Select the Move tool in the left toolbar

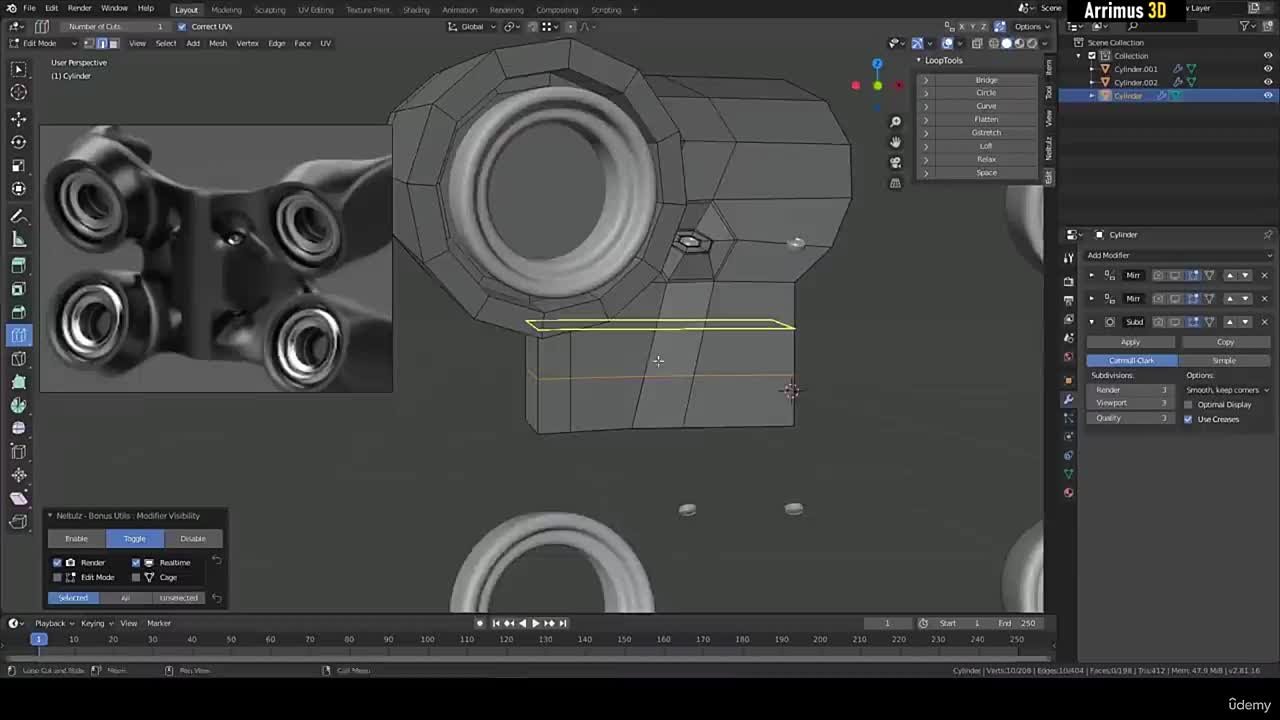[18, 118]
